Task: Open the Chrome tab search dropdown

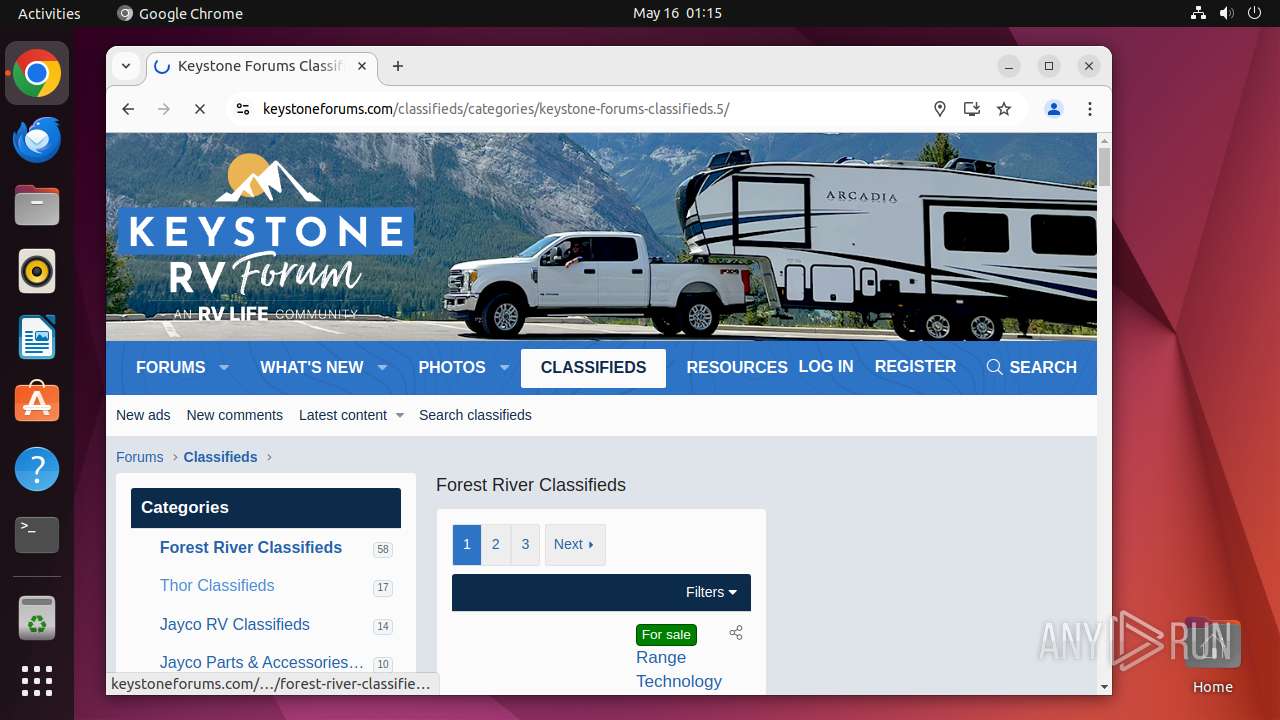Action: pyautogui.click(x=126, y=66)
